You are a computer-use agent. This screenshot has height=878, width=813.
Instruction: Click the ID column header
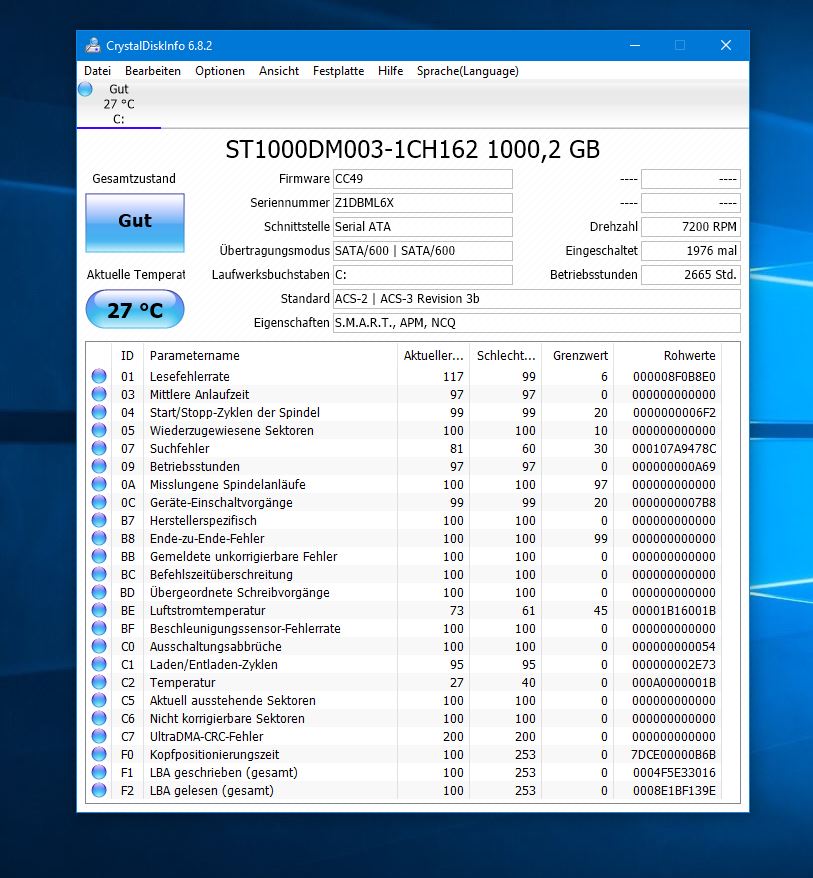[127, 356]
